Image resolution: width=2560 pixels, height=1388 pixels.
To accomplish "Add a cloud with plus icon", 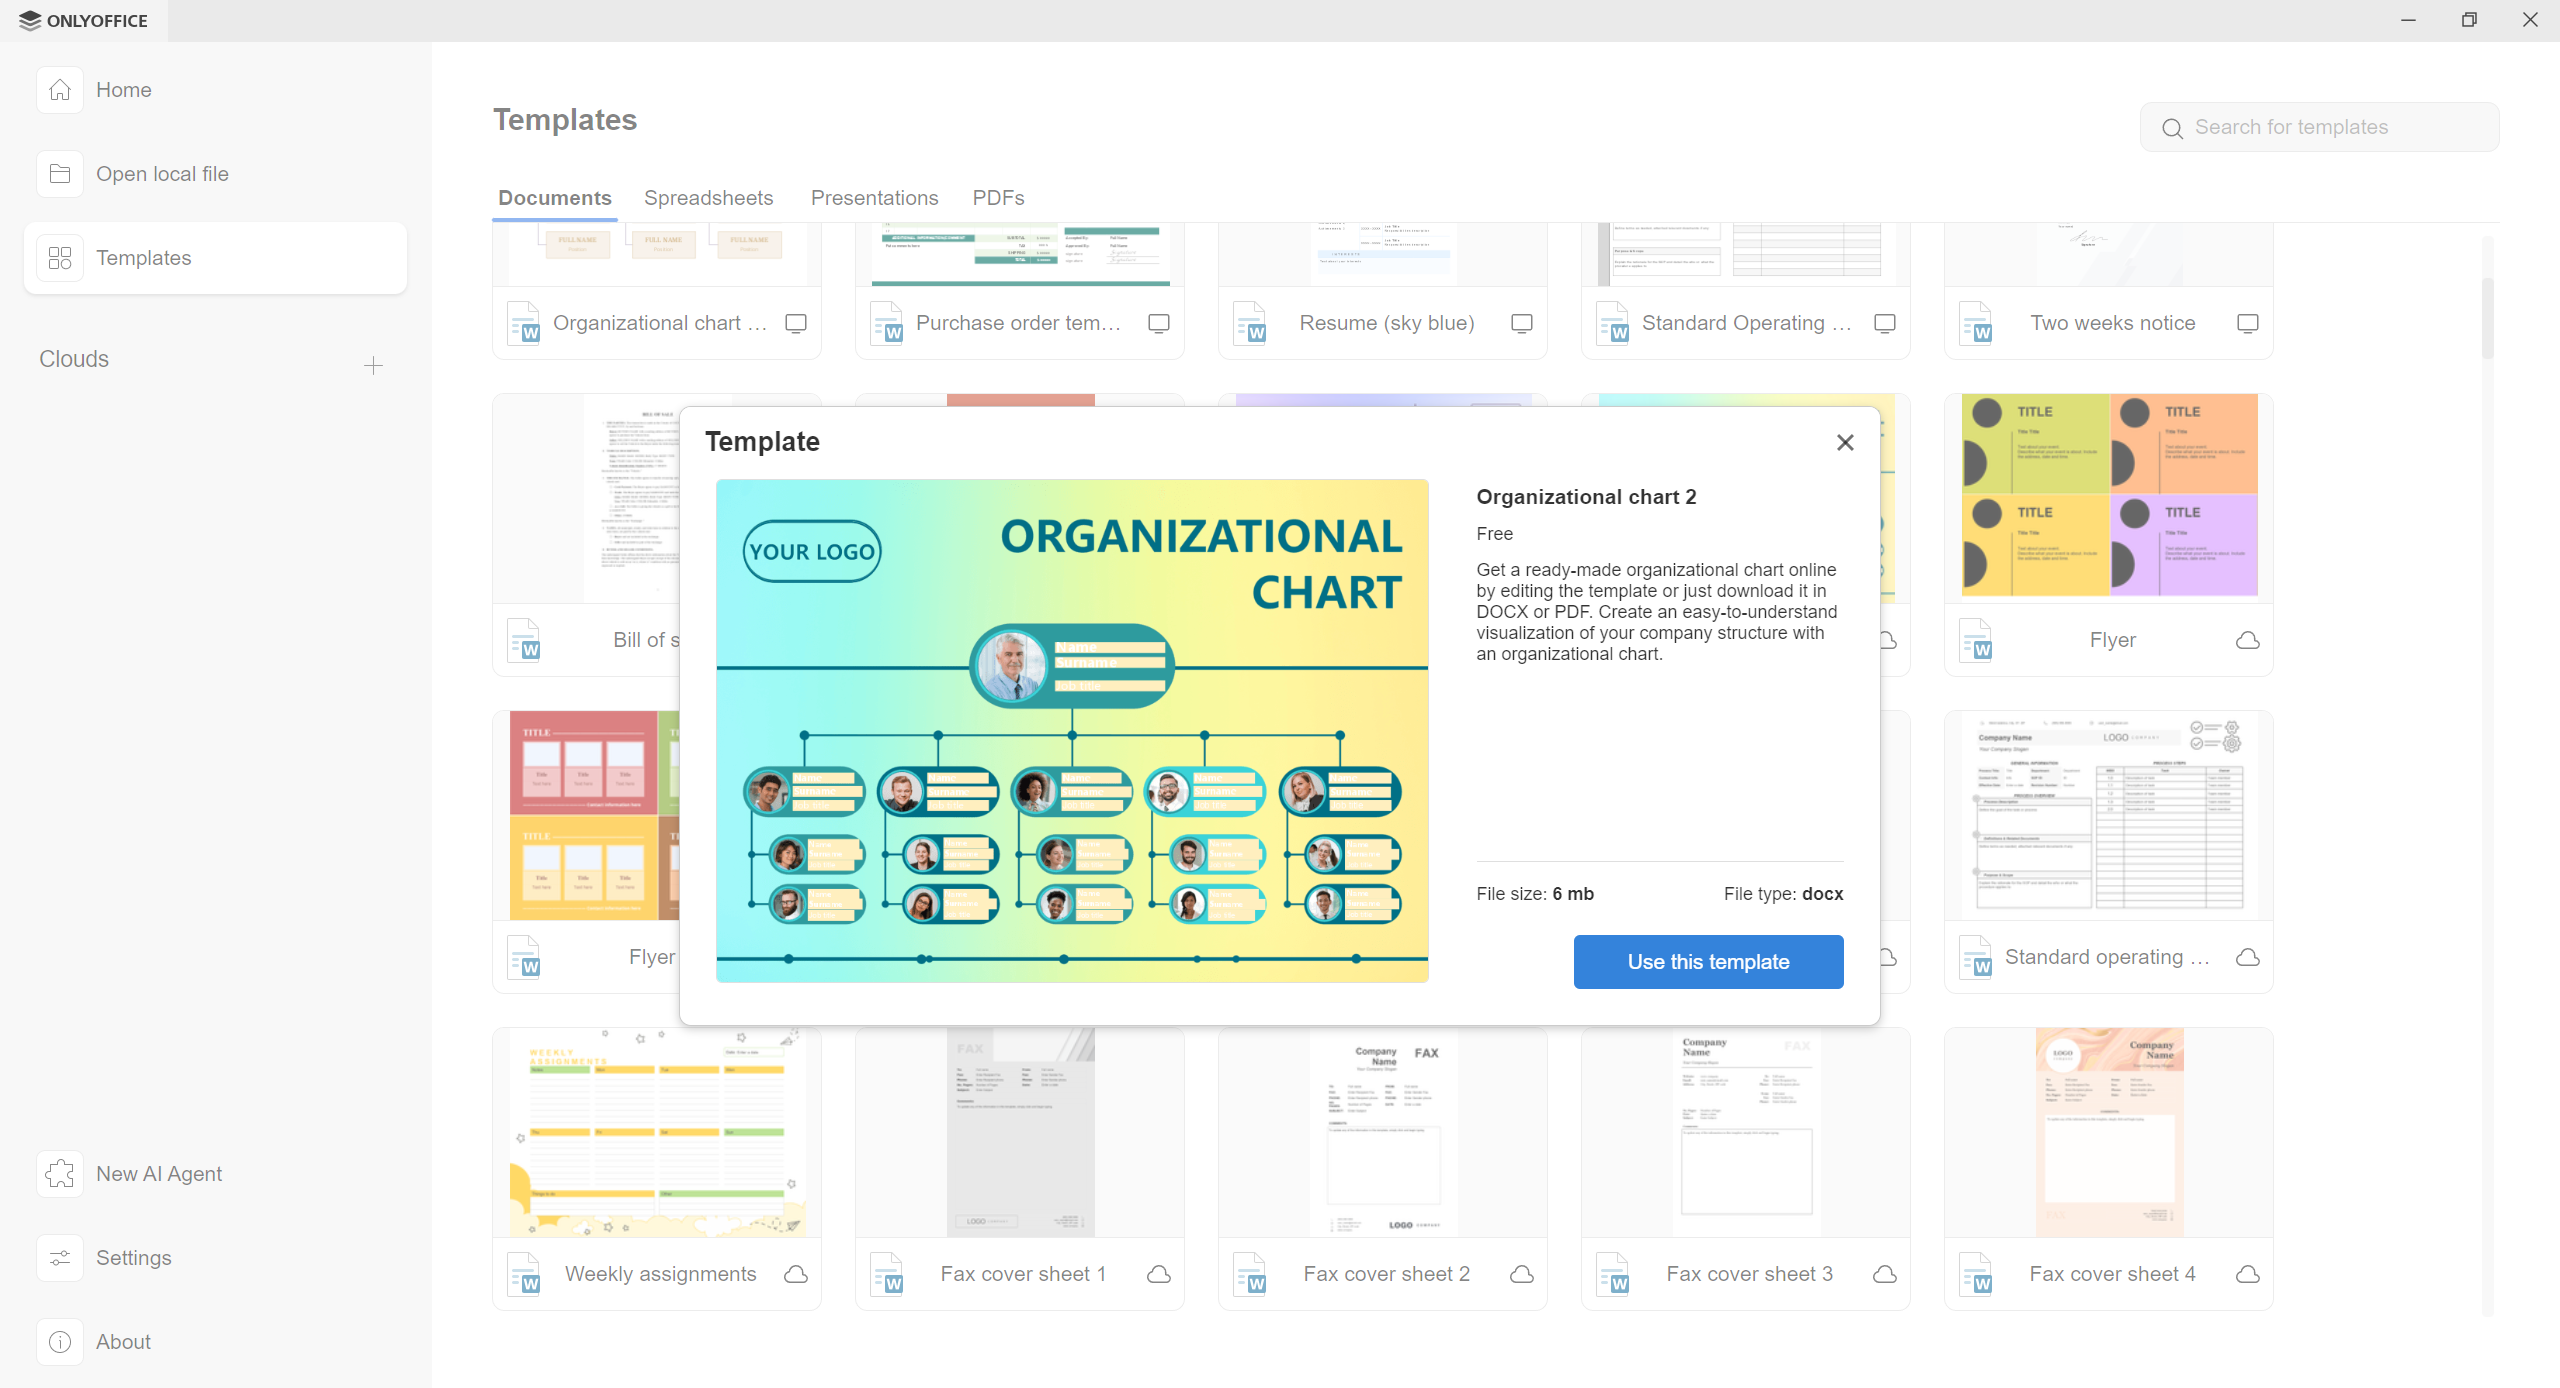I will click(x=373, y=366).
